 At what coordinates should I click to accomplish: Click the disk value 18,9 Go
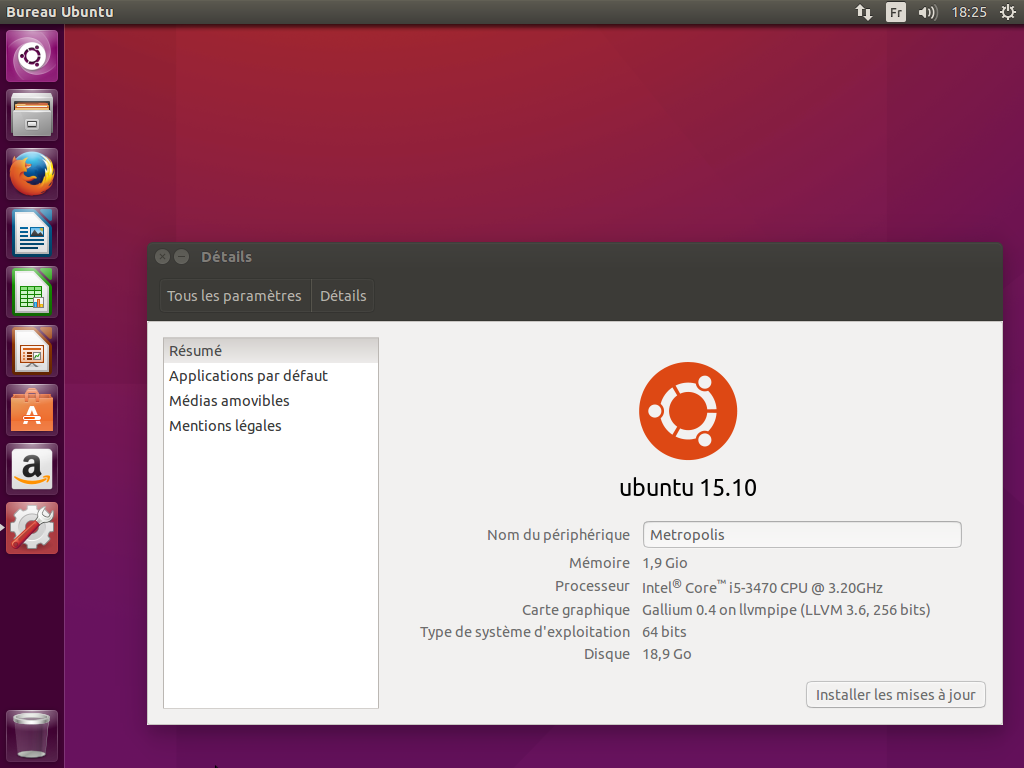click(x=667, y=654)
